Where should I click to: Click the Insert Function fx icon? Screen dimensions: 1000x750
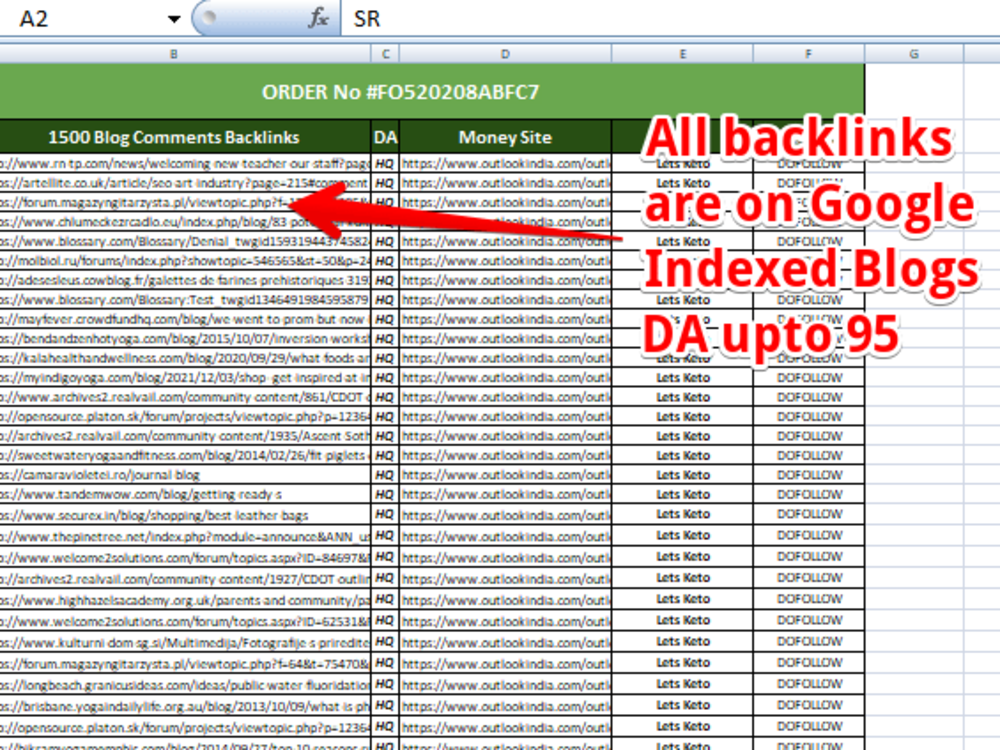pyautogui.click(x=318, y=18)
